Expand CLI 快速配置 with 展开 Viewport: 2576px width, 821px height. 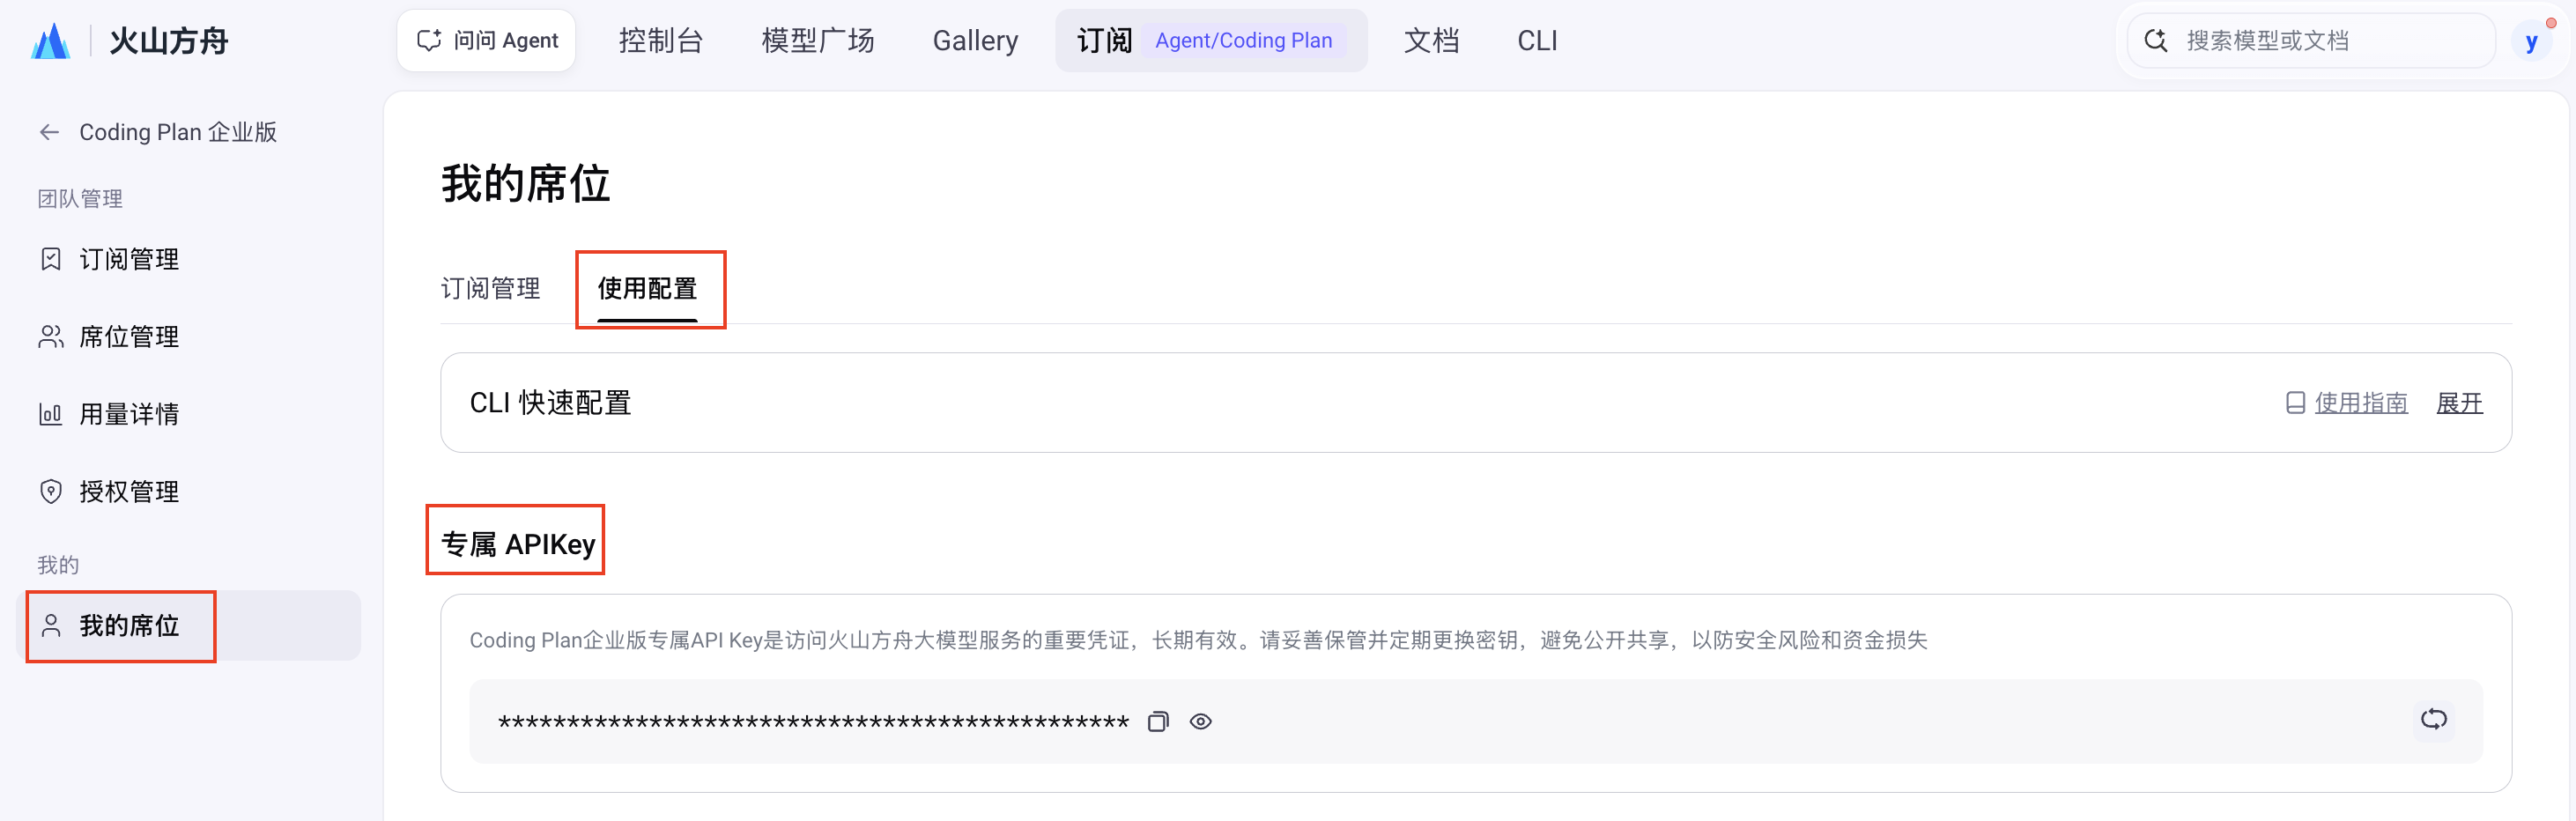pos(2459,403)
